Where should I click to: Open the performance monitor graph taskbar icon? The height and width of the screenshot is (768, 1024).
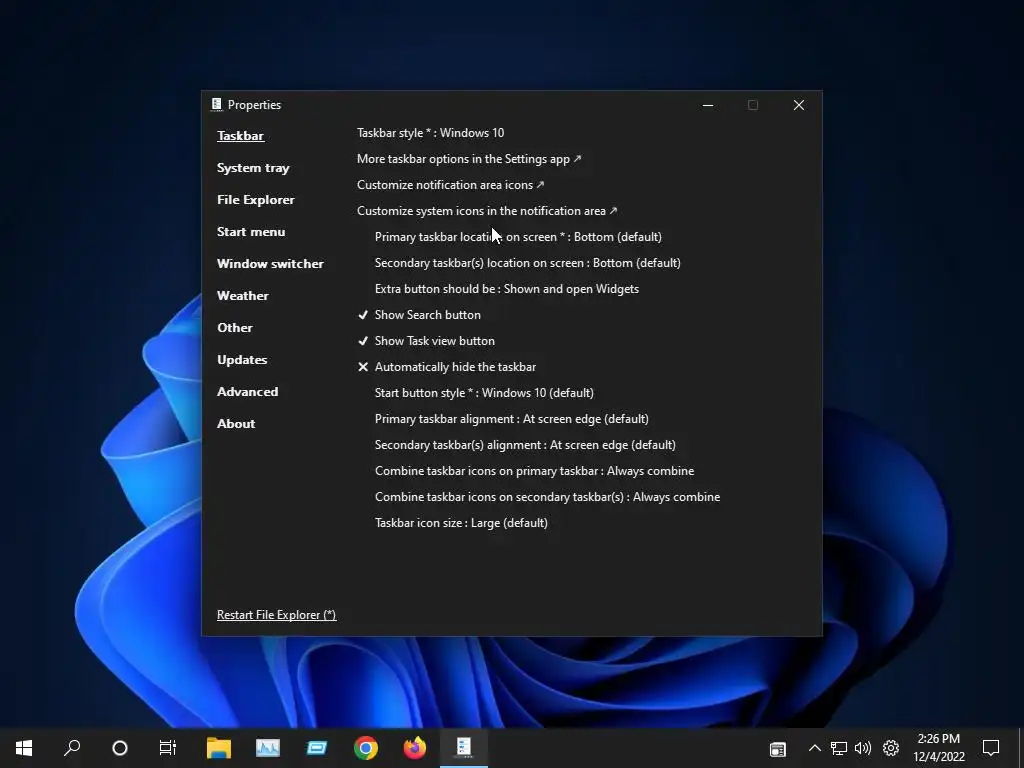pyautogui.click(x=268, y=748)
